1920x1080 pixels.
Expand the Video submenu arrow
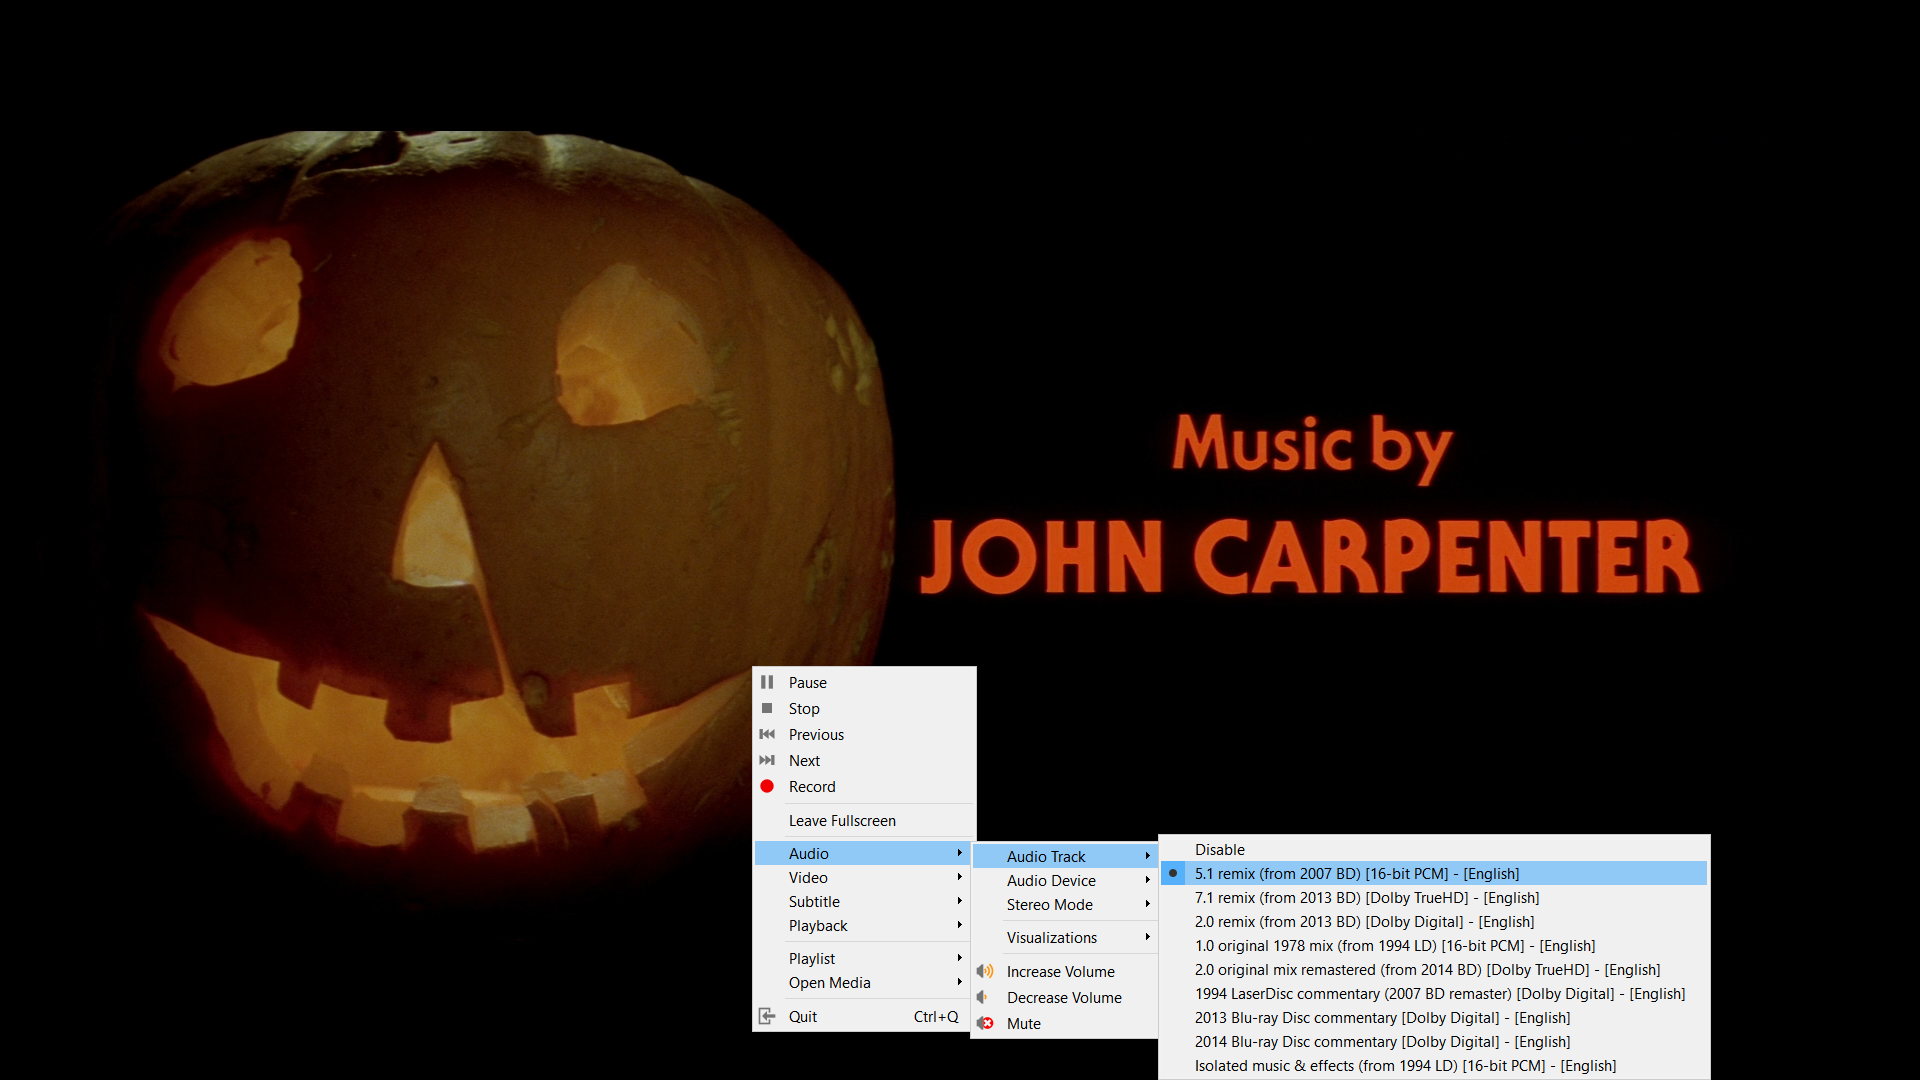(959, 877)
